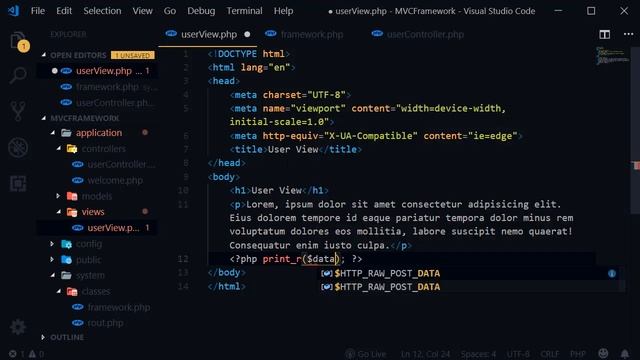Screen dimensions: 640x360
Task: Open the Explorer activity bar icon
Action: [18, 41]
